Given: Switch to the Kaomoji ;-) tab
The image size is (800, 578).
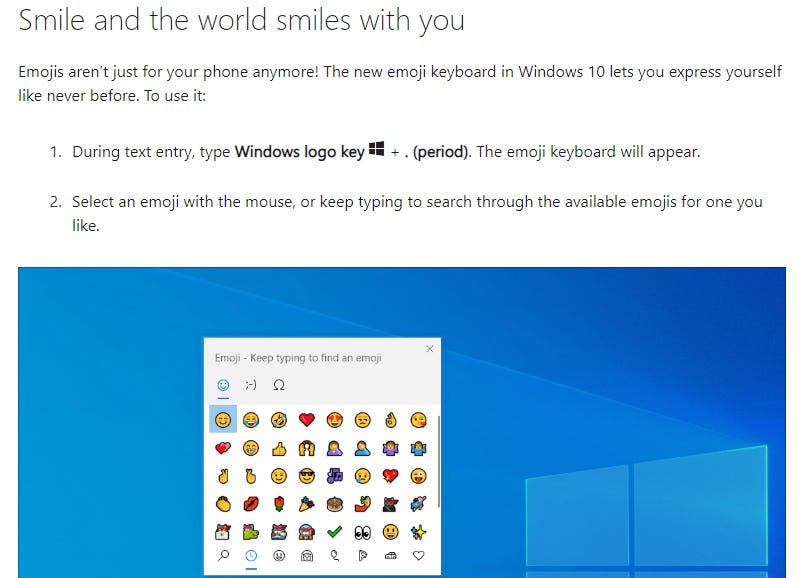Looking at the screenshot, I should [x=251, y=385].
